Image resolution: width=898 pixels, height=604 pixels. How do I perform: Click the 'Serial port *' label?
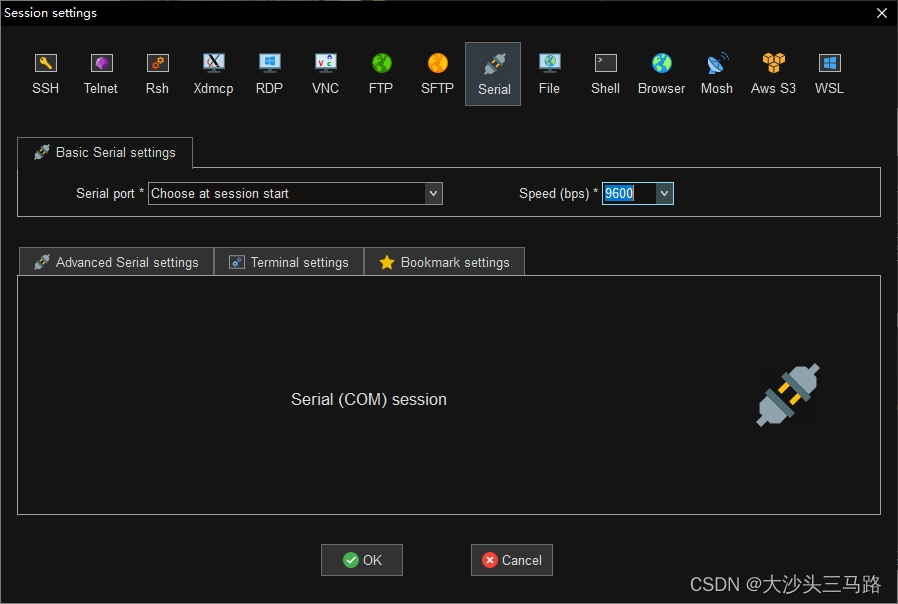click(110, 194)
